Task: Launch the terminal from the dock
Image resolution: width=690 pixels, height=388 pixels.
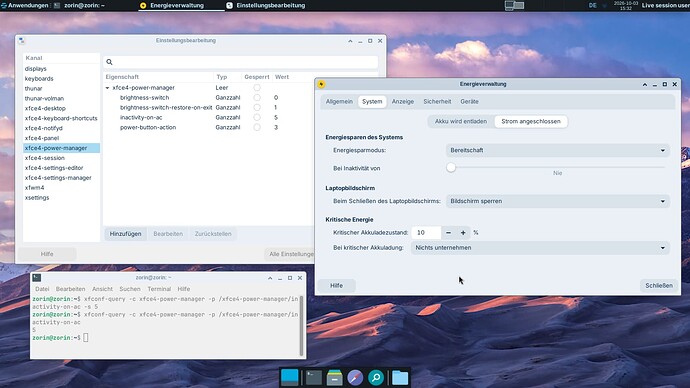Action: point(314,377)
